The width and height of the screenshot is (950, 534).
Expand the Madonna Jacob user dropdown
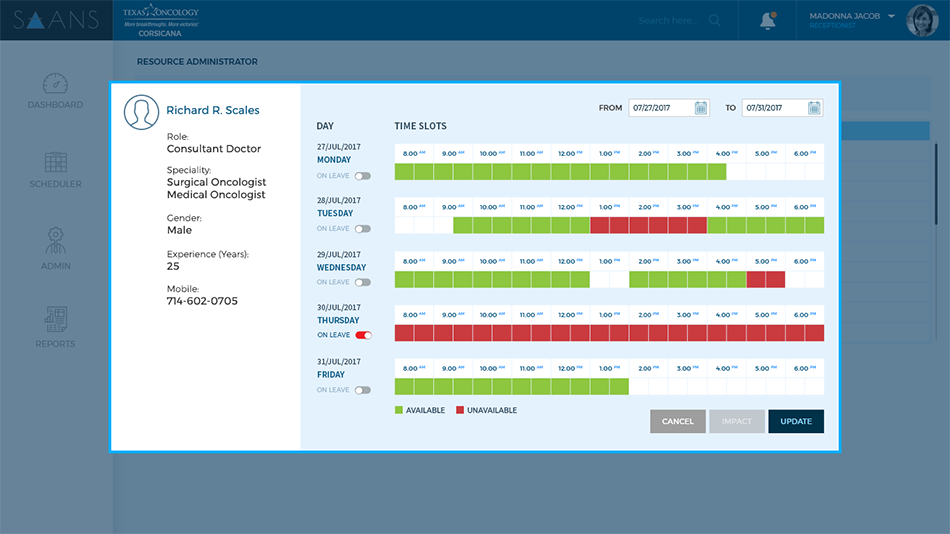click(x=890, y=16)
